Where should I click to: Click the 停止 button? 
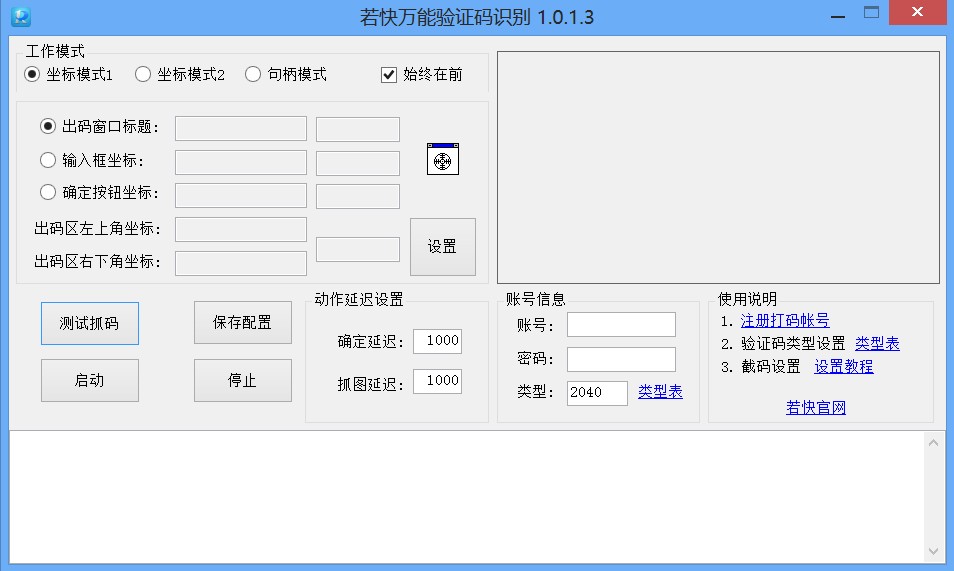(x=243, y=380)
